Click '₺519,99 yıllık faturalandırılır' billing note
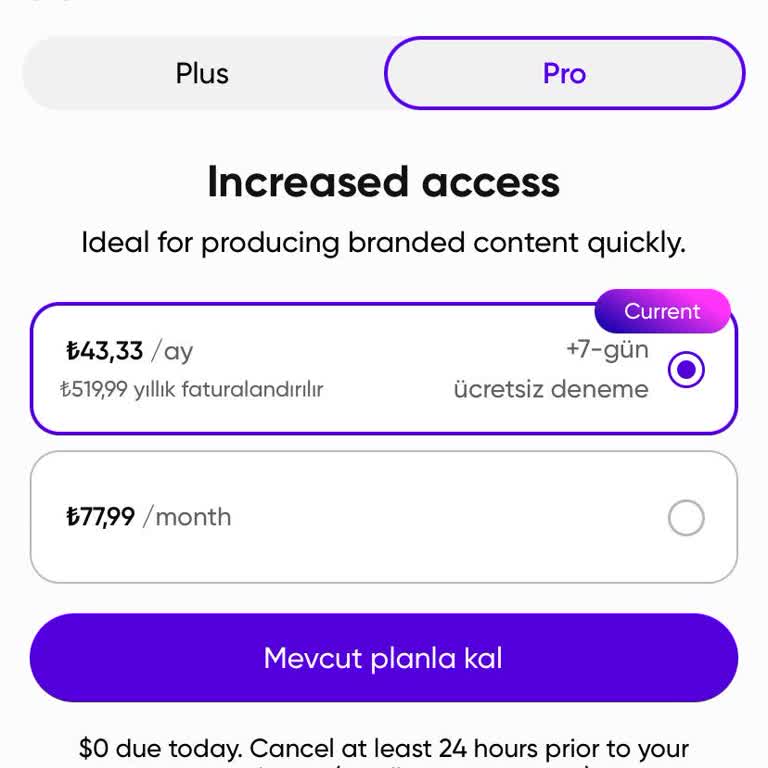Image resolution: width=768 pixels, height=768 pixels. point(191,389)
